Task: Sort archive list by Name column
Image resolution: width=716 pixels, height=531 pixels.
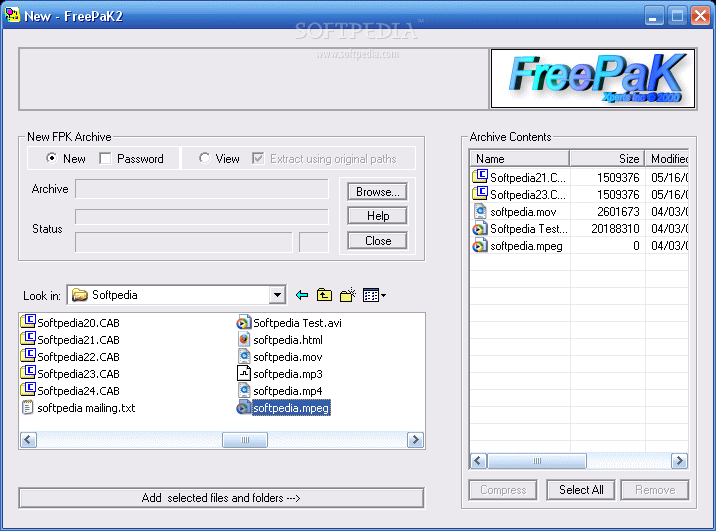Action: click(520, 158)
